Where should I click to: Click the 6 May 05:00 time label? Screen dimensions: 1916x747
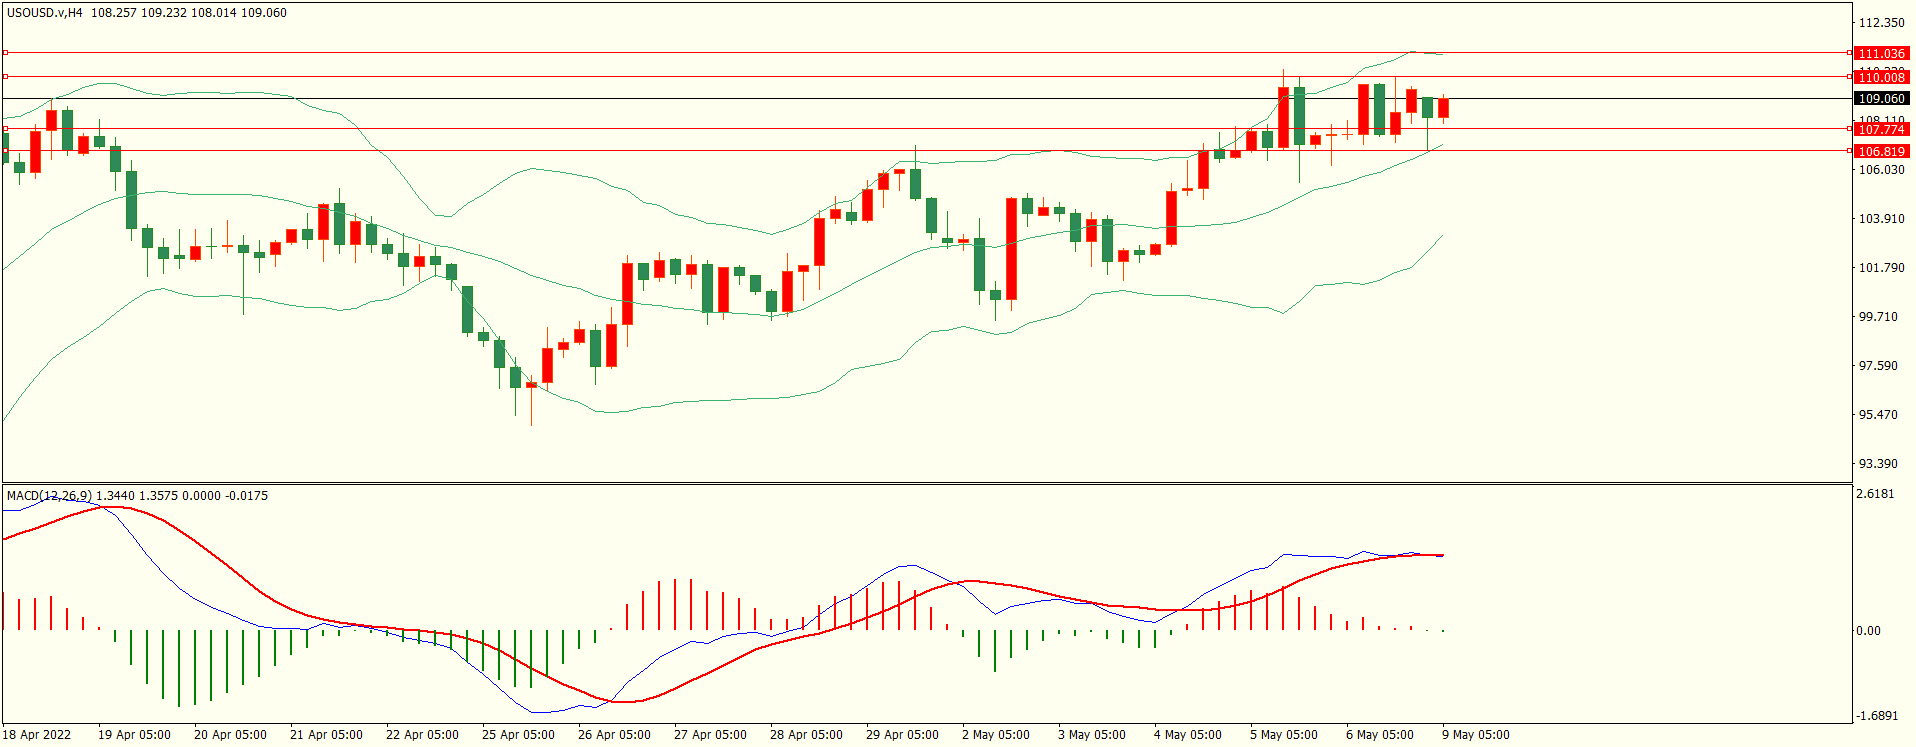point(1379,735)
